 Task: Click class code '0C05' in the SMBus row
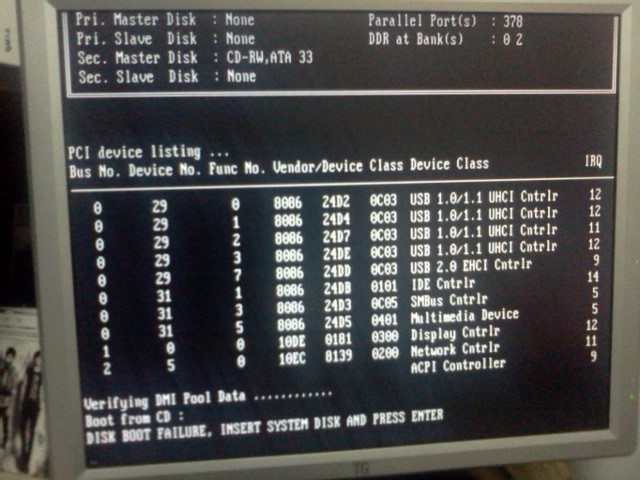coord(384,303)
